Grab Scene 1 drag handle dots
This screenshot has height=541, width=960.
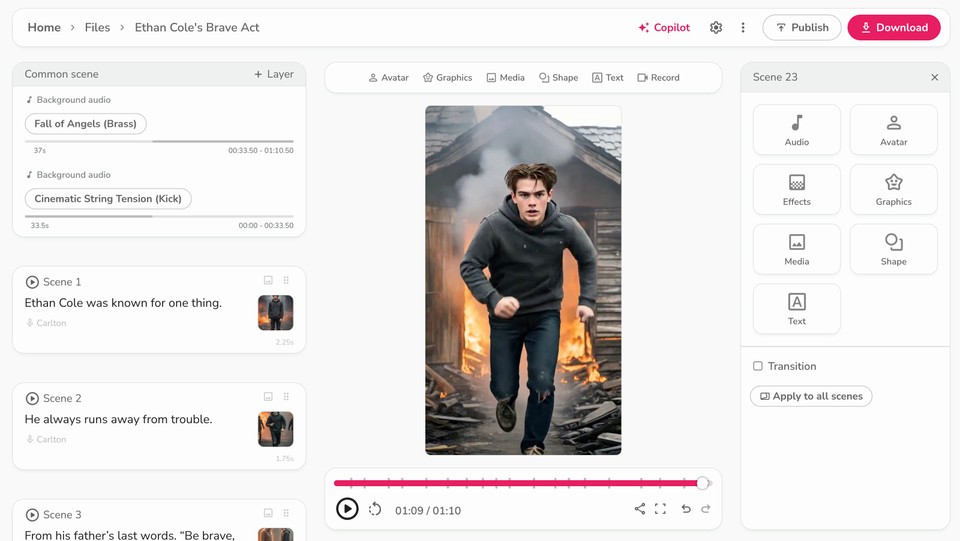tap(286, 280)
